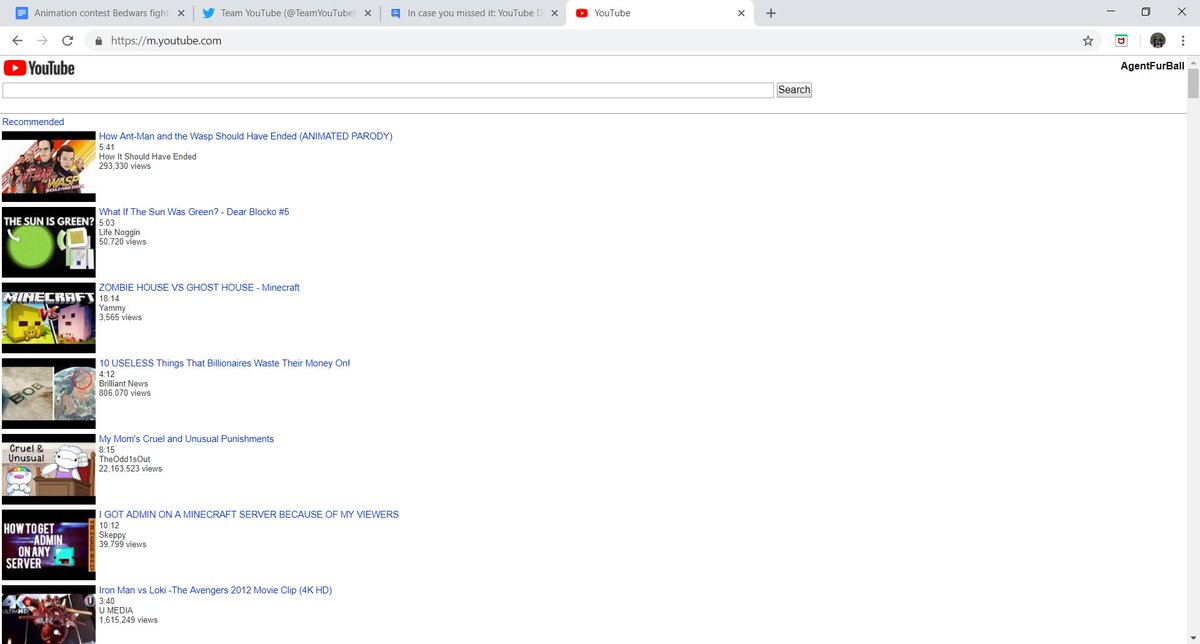The image size is (1200, 644).
Task: Open How Ant-Man and the Wasp Should Have Ended
Action: (245, 136)
